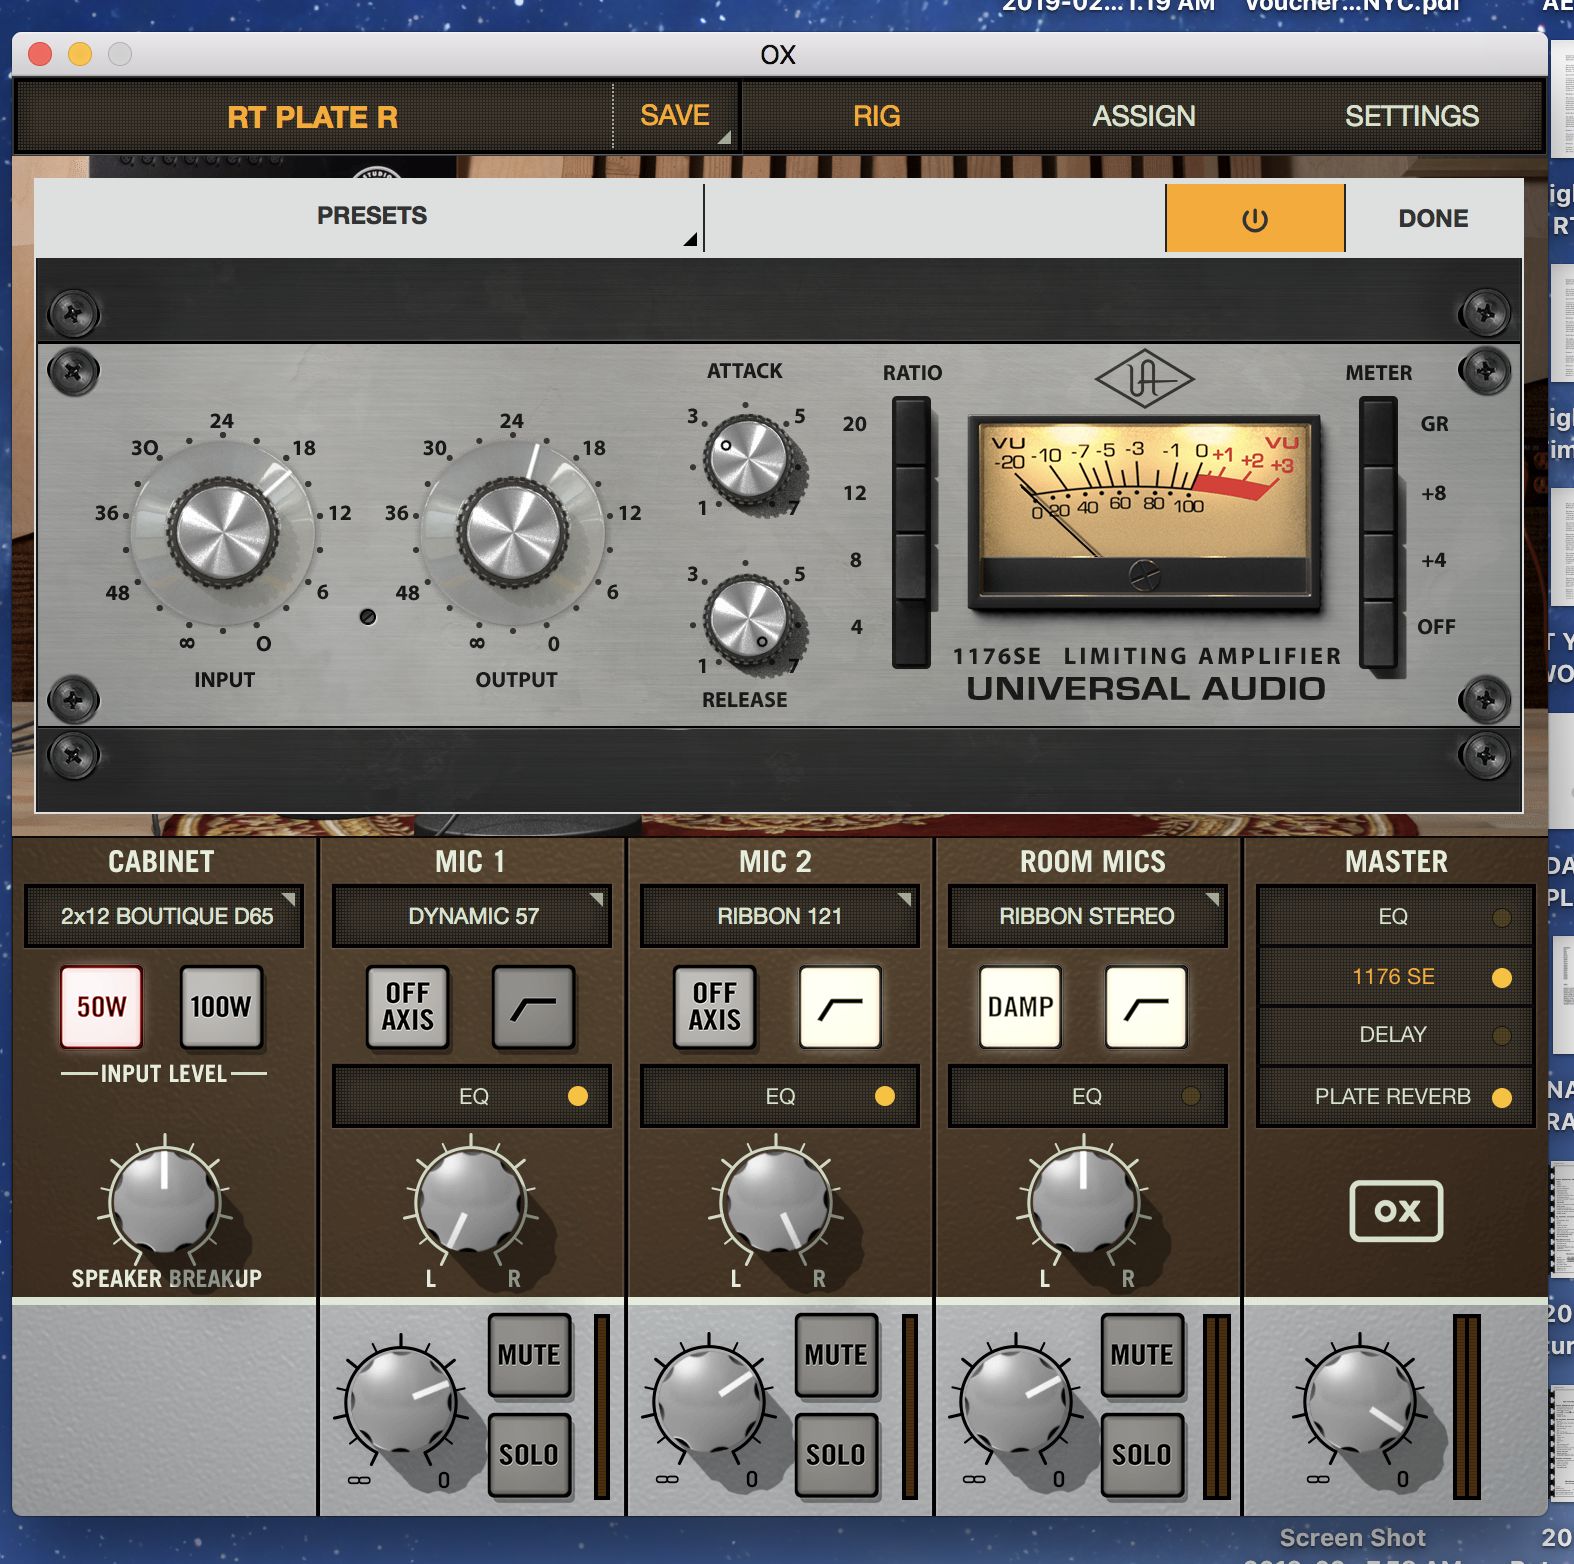The image size is (1574, 1564).
Task: Adjust Master level knob
Action: point(1360,1400)
